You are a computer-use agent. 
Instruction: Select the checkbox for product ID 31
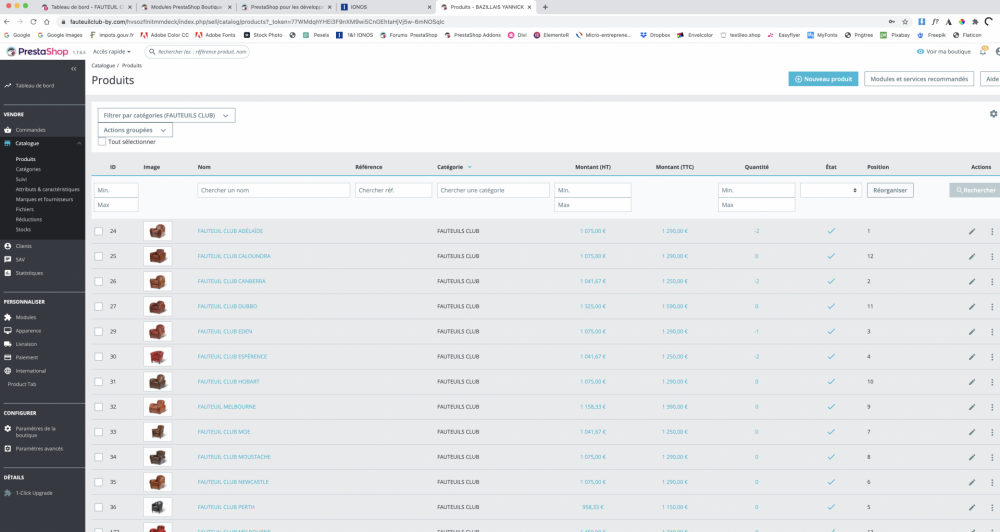coord(98,381)
